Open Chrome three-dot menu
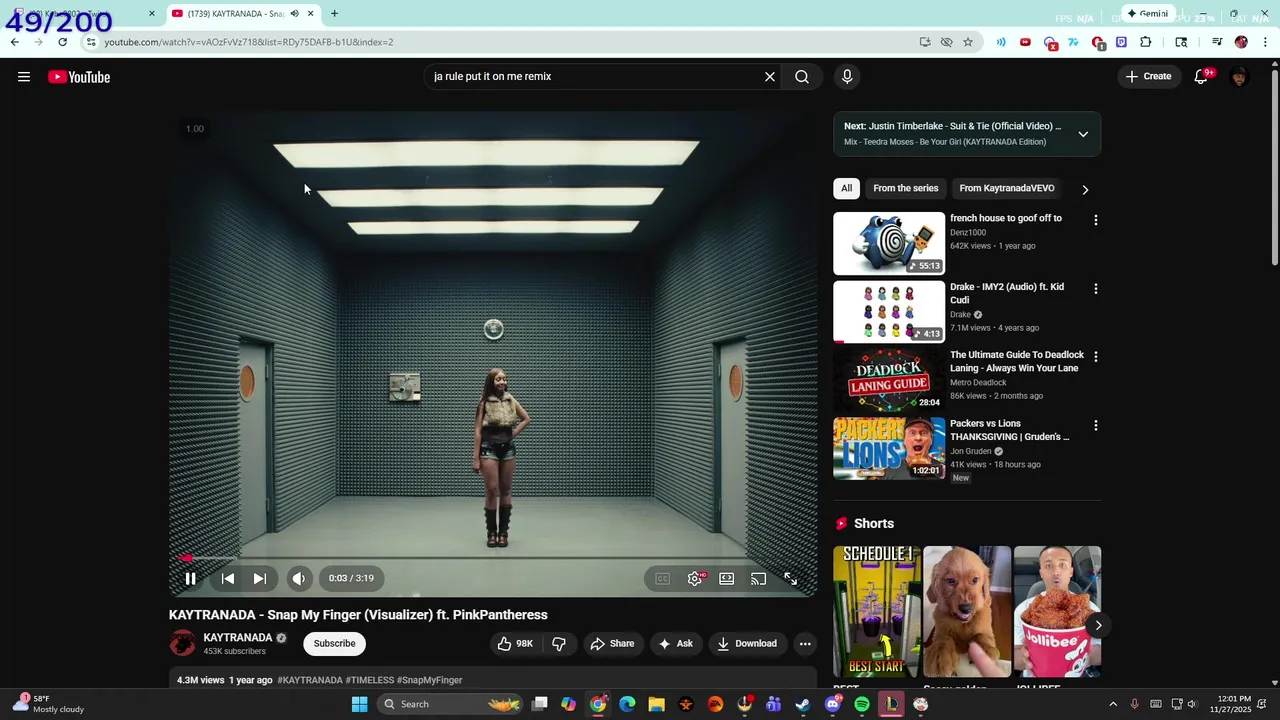1280x720 pixels. [1266, 42]
